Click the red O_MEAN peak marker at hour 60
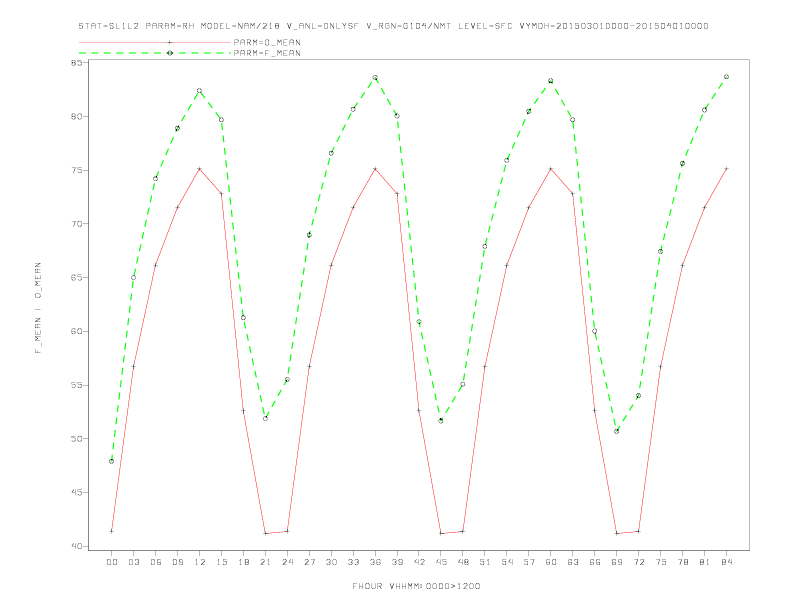Image resolution: width=792 pixels, height=612 pixels. click(551, 169)
